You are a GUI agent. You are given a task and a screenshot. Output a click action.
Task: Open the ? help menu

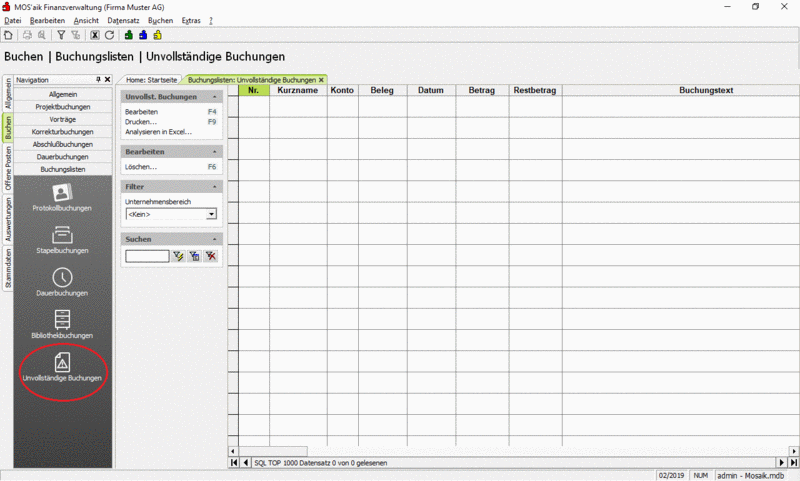point(211,20)
